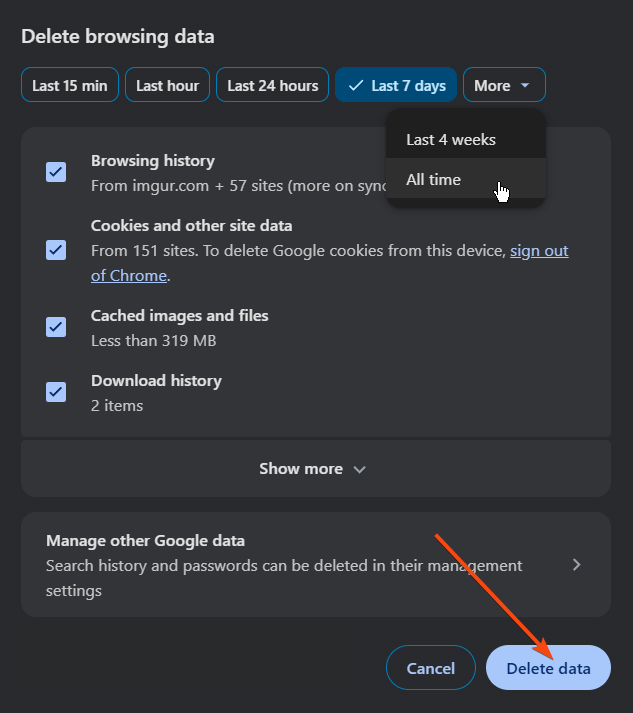Untick the Download history checkbox
Viewport: 633px width, 713px height.
point(56,392)
